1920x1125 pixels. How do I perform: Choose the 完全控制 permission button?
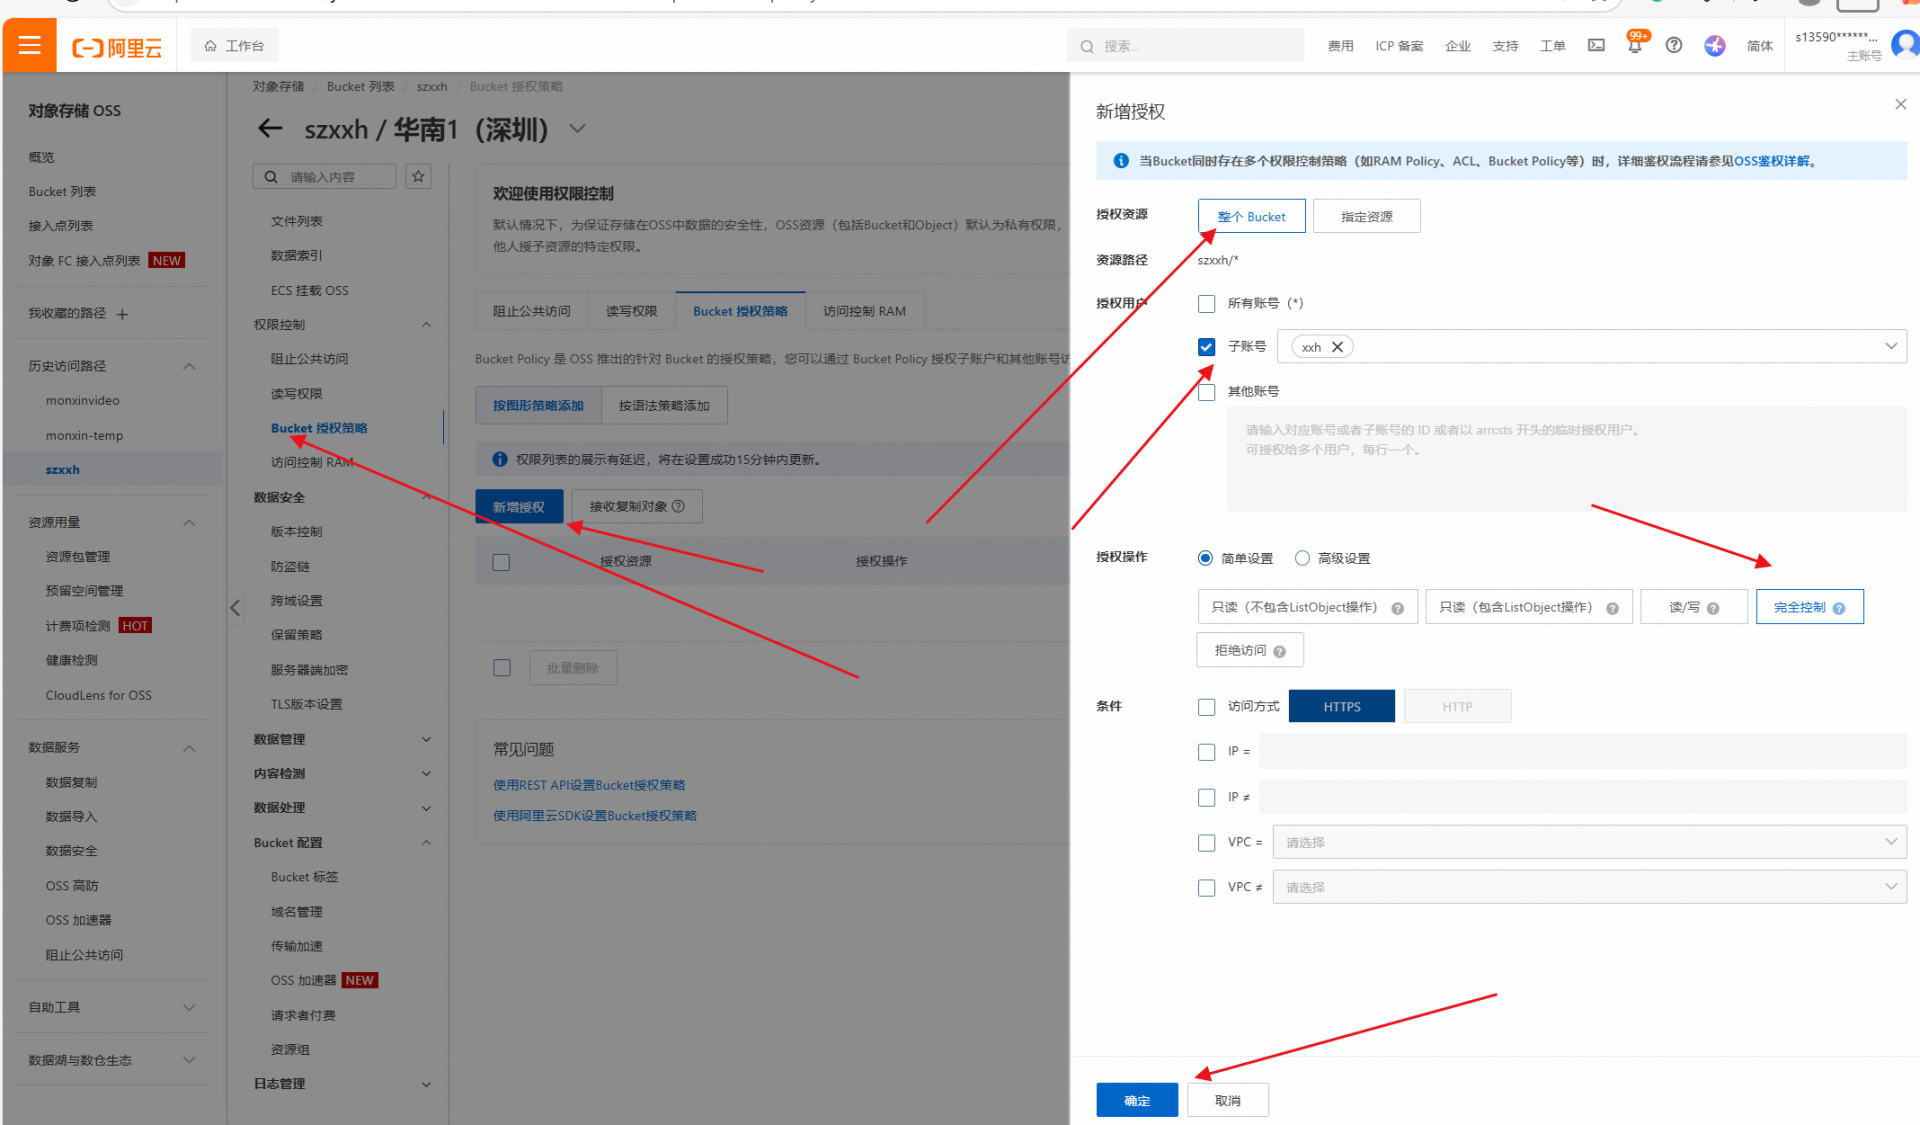click(x=1810, y=607)
